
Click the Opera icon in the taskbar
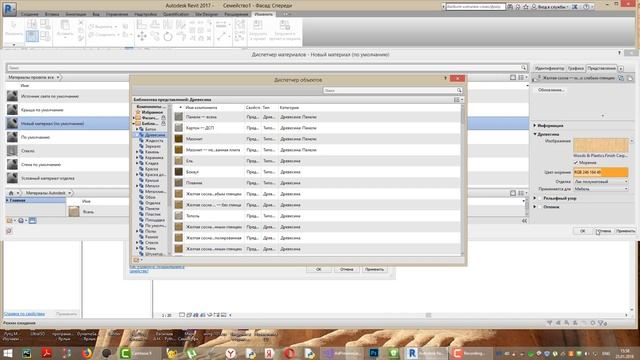click(289, 353)
